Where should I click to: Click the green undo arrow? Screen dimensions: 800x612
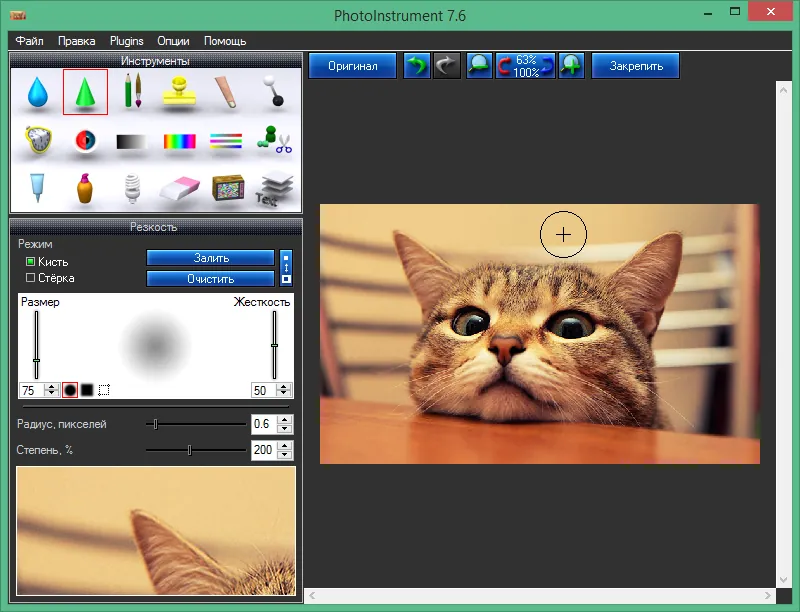[417, 66]
